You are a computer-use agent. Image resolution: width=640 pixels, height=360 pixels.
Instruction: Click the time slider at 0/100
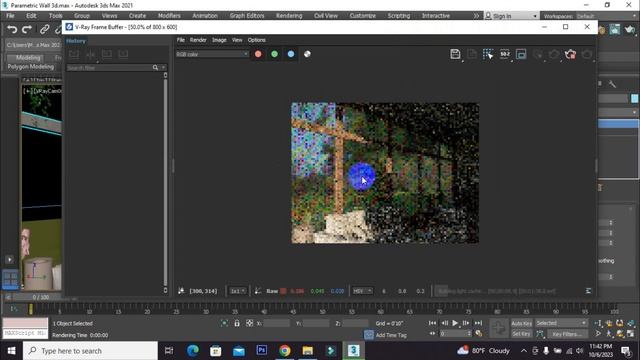click(40, 297)
